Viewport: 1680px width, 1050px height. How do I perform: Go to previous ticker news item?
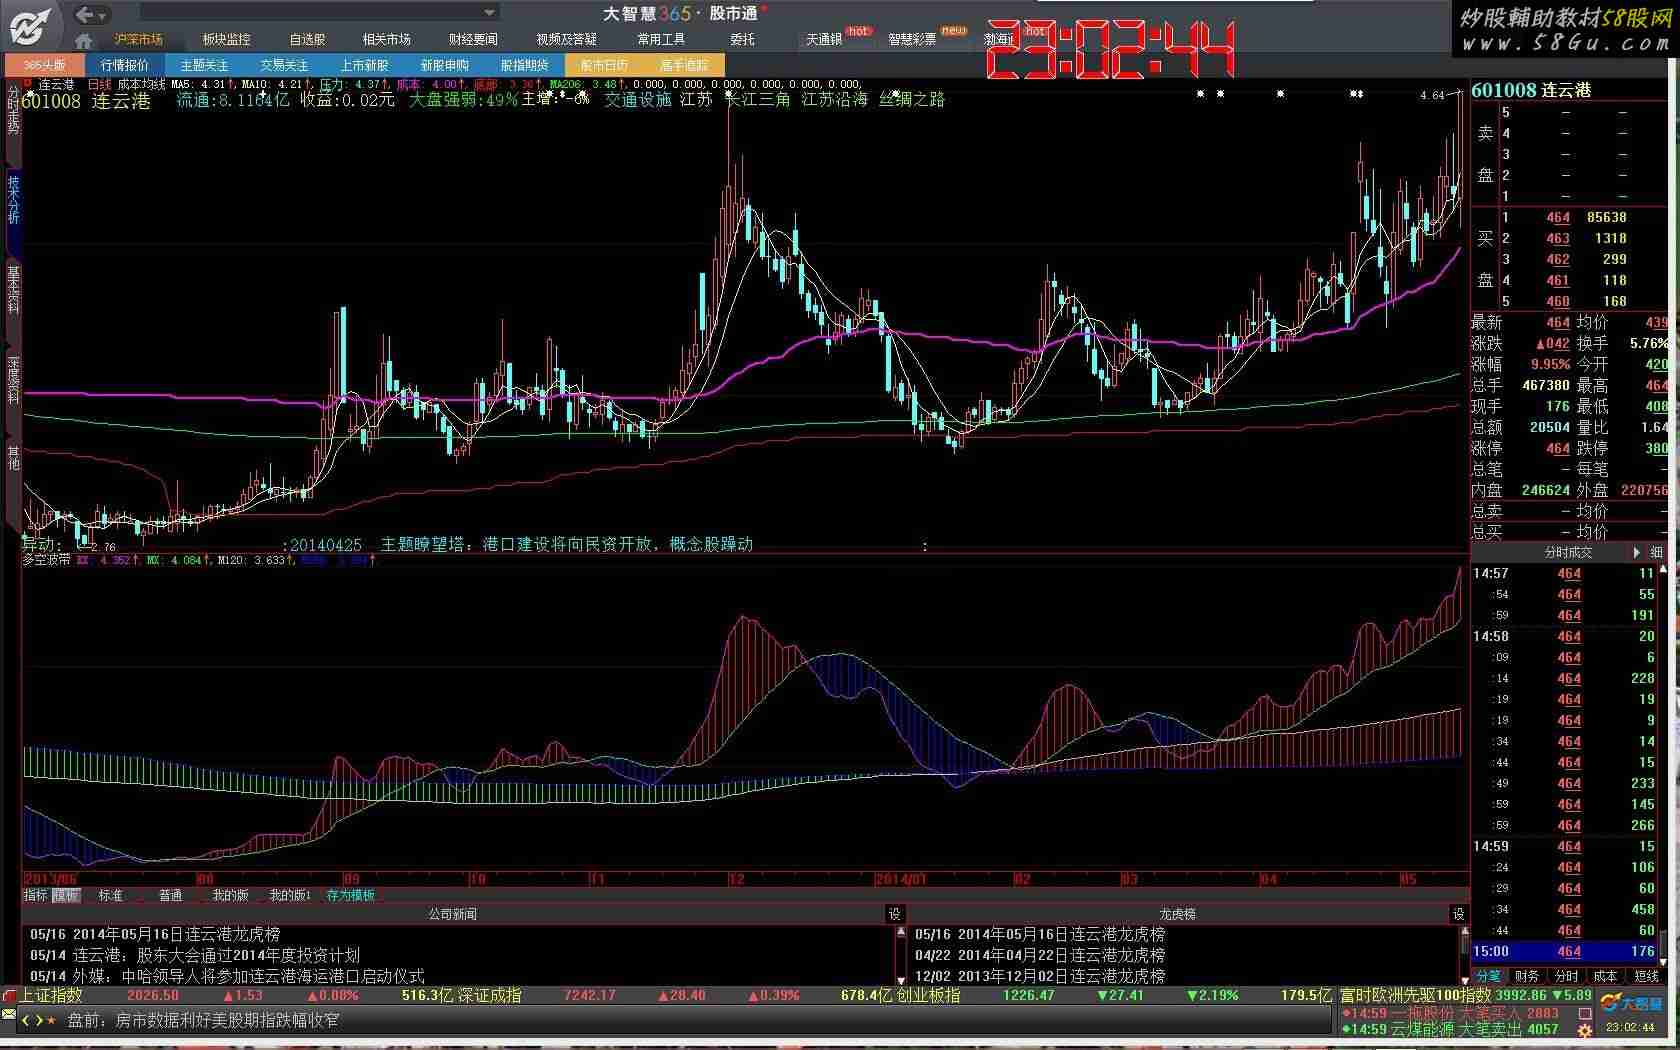point(26,1020)
